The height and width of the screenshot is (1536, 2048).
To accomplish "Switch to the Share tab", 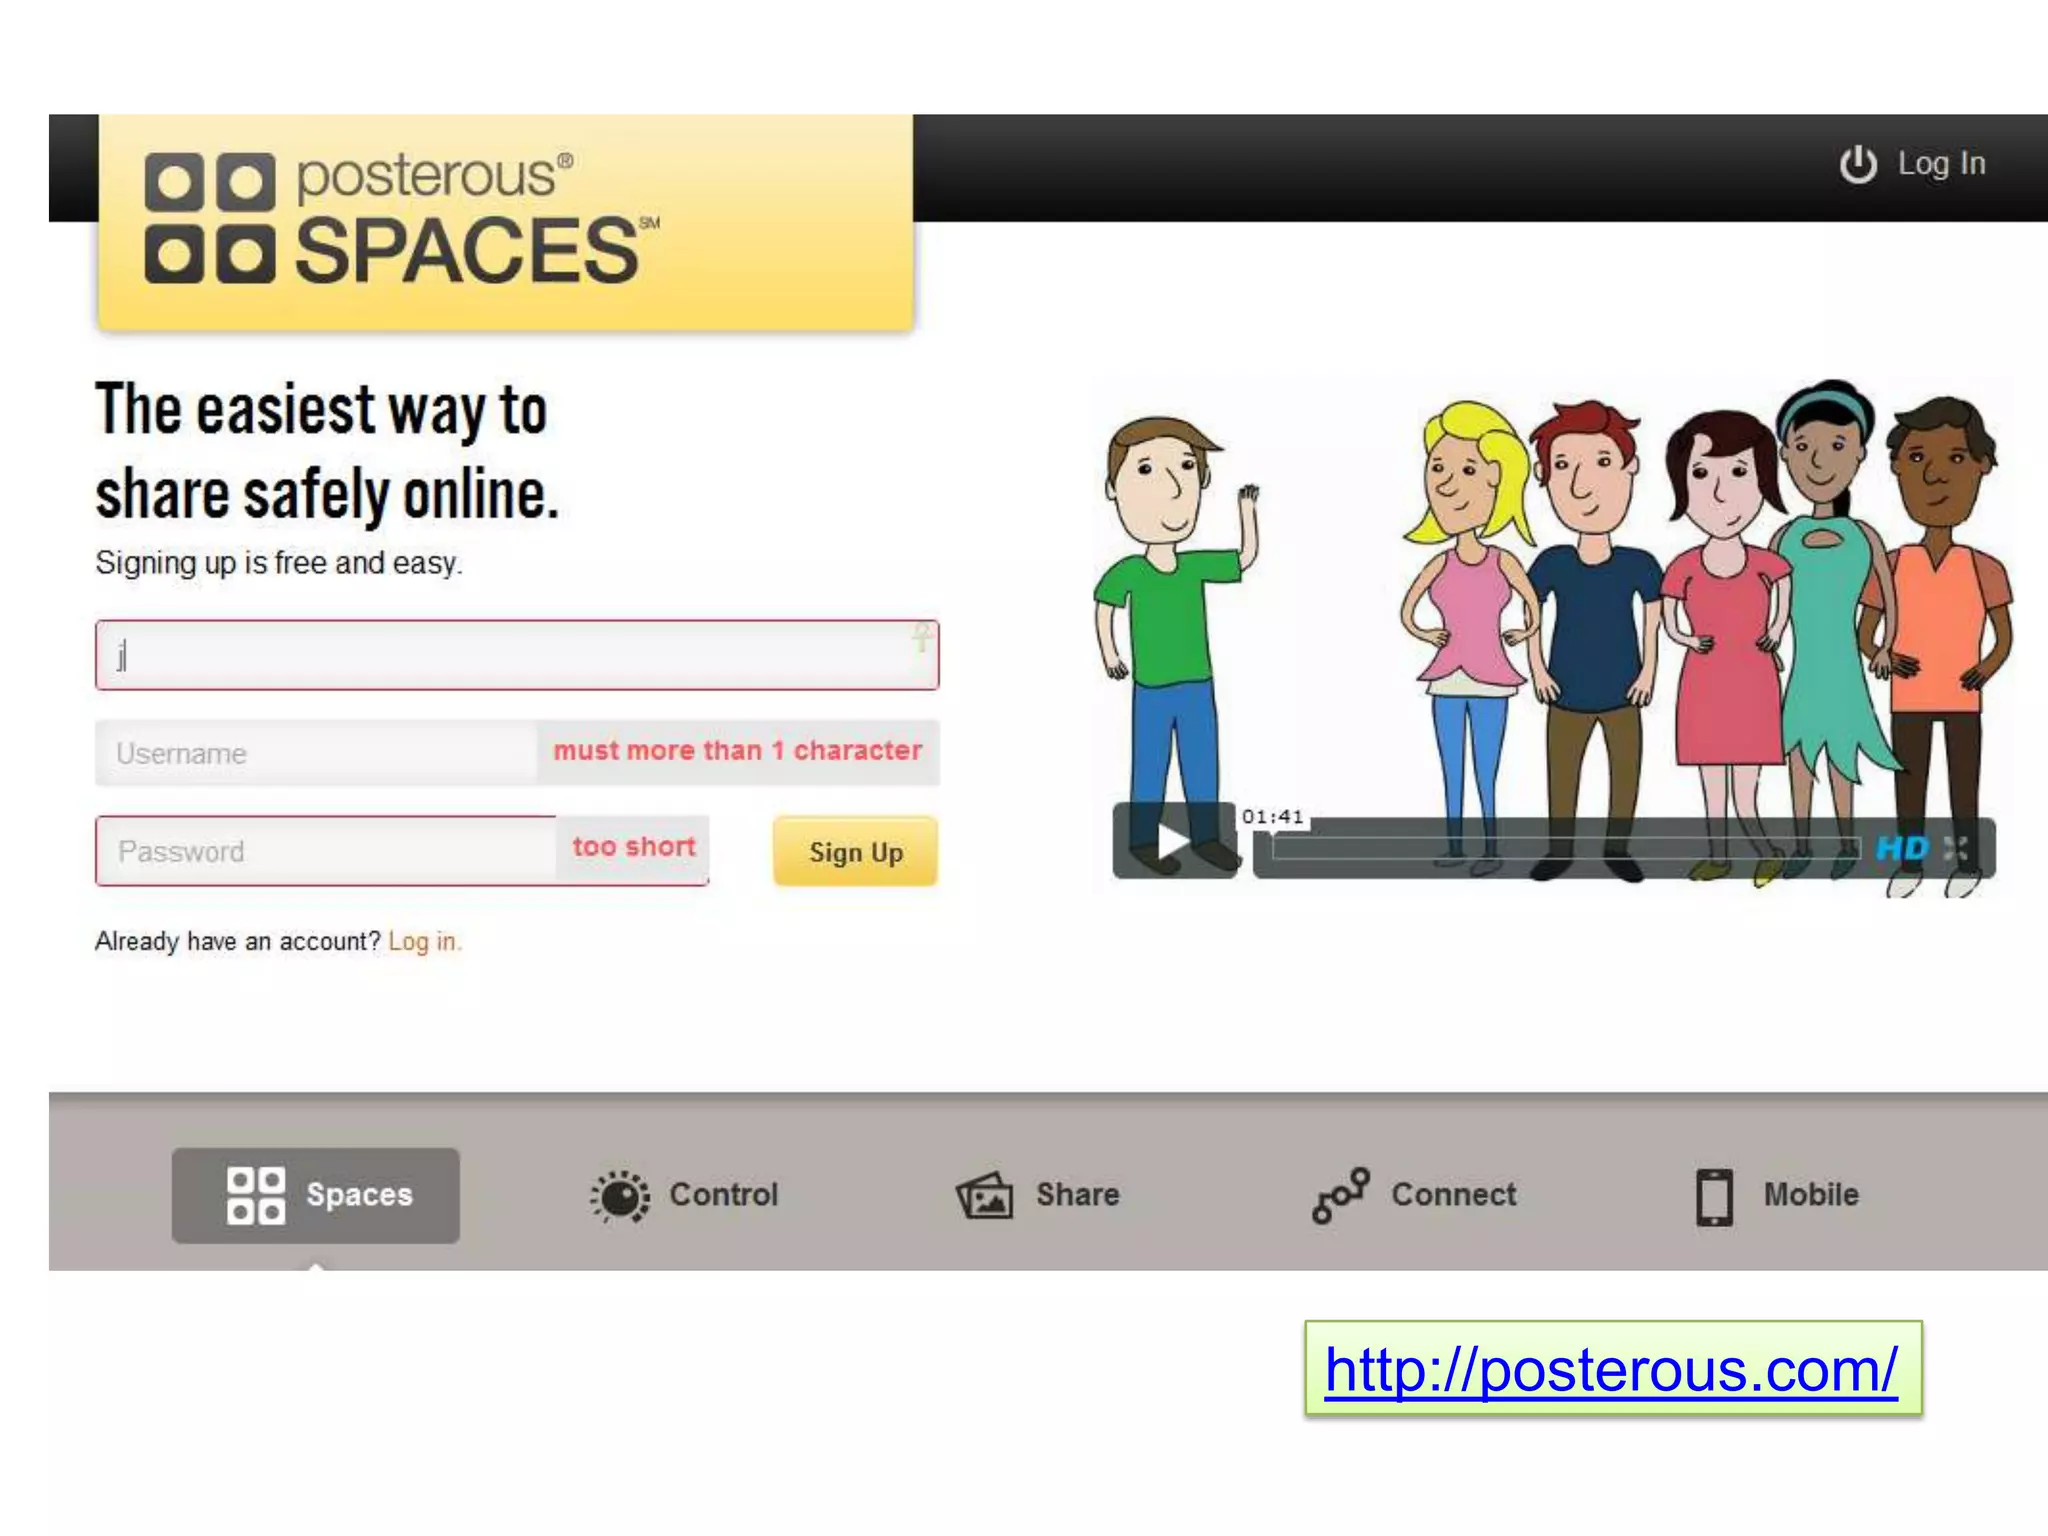I will pos(1077,1195).
